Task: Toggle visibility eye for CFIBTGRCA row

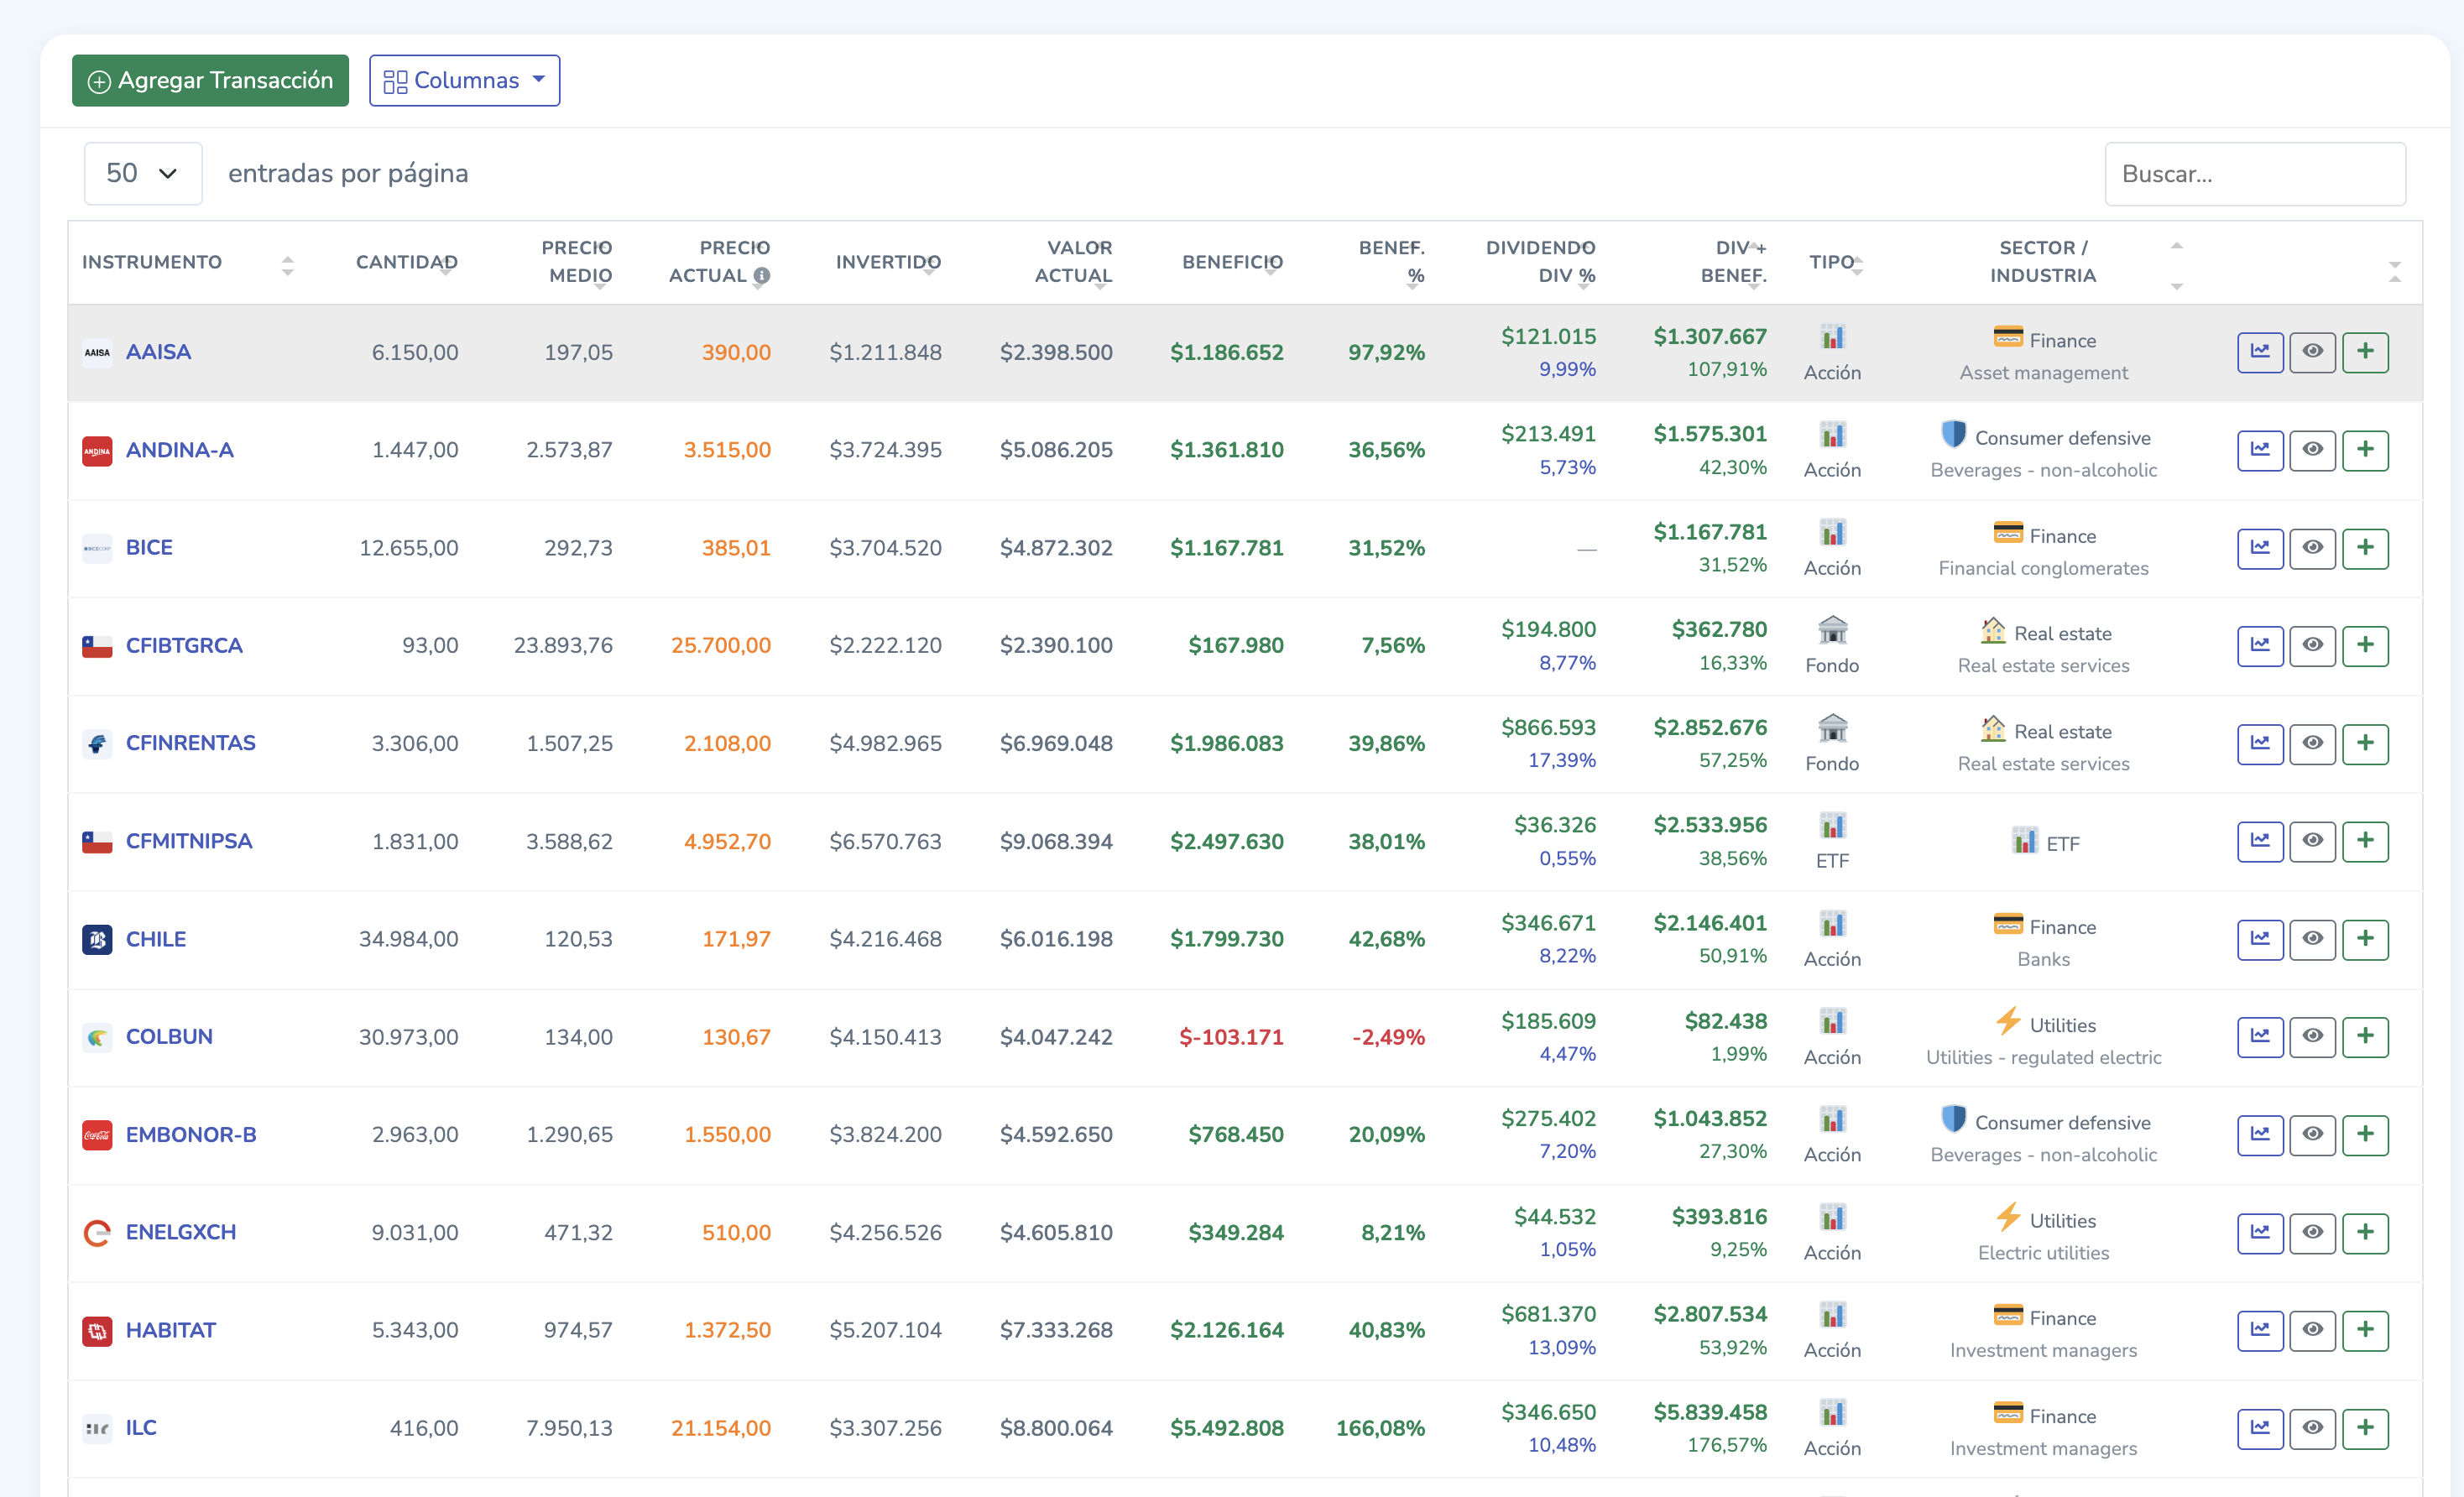Action: click(x=2312, y=645)
